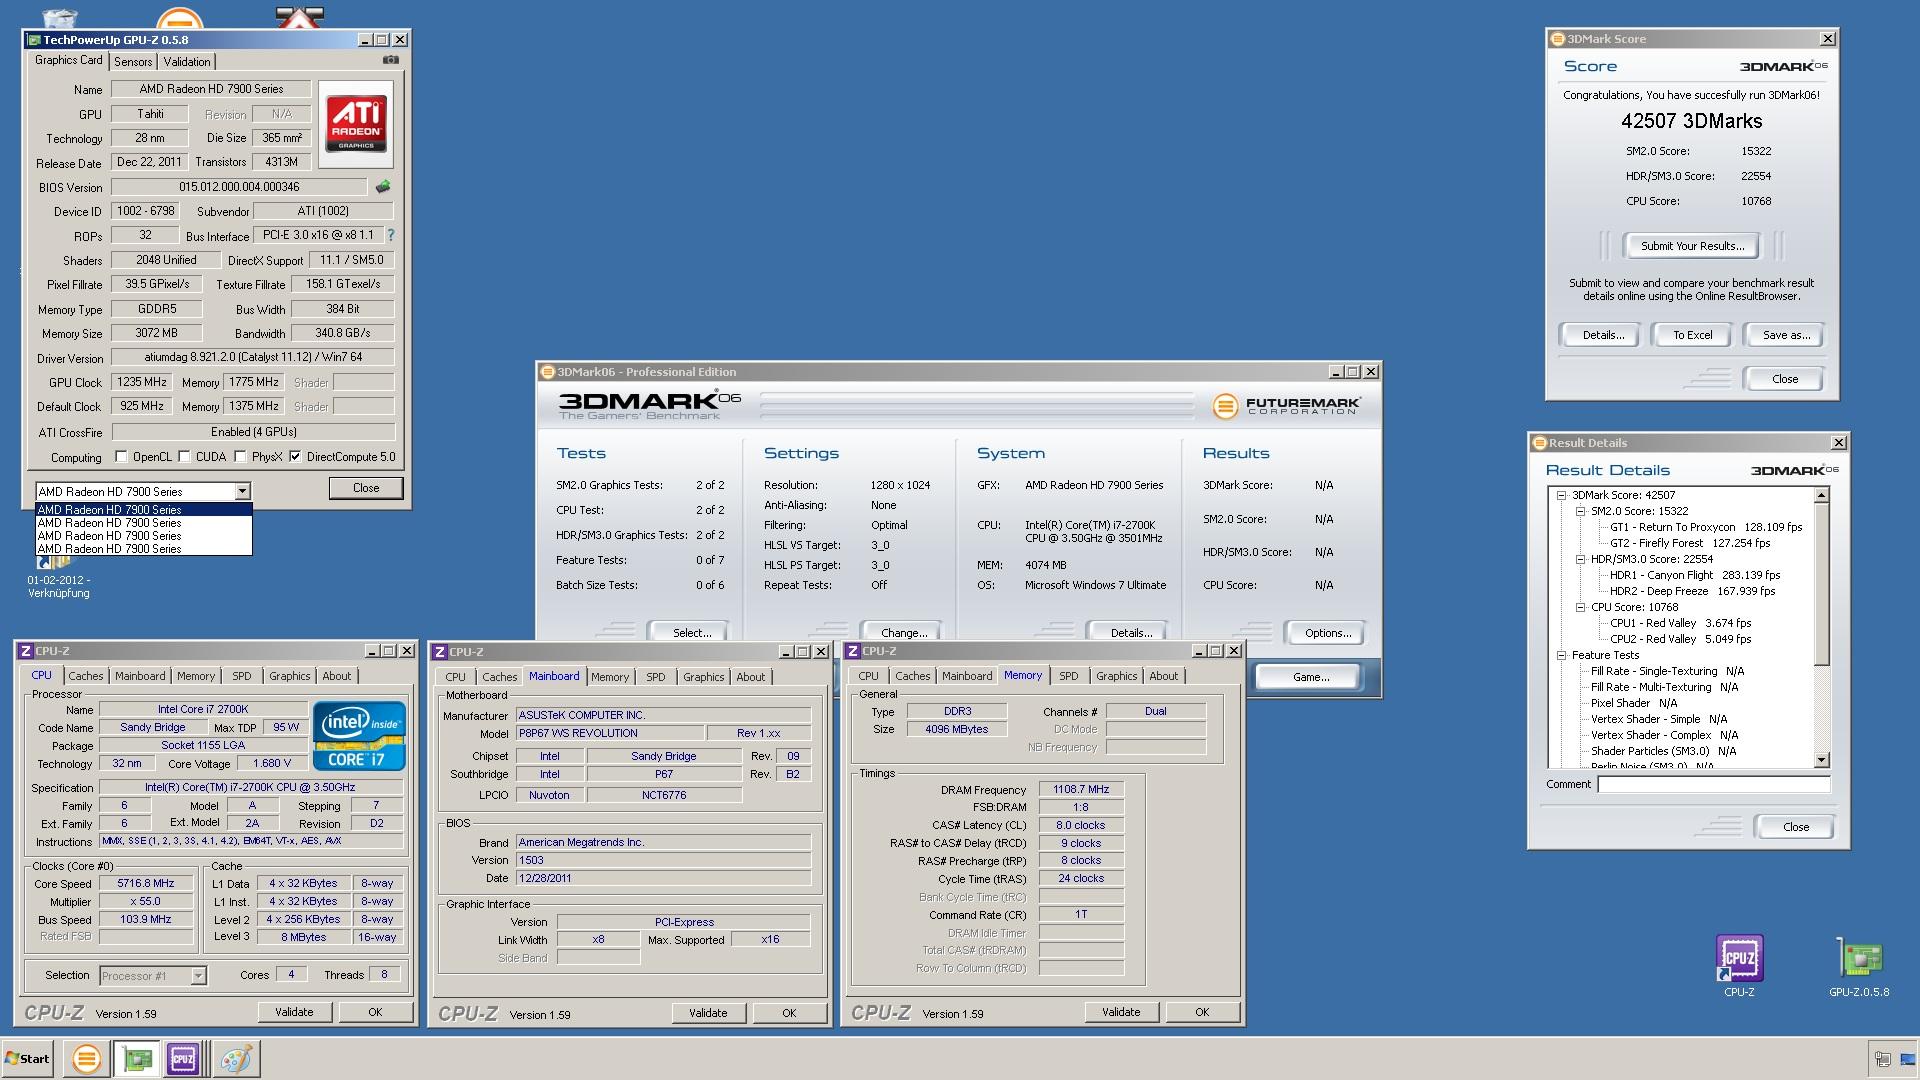
Task: Collapse the Feature Tests tree node
Action: (x=1561, y=655)
